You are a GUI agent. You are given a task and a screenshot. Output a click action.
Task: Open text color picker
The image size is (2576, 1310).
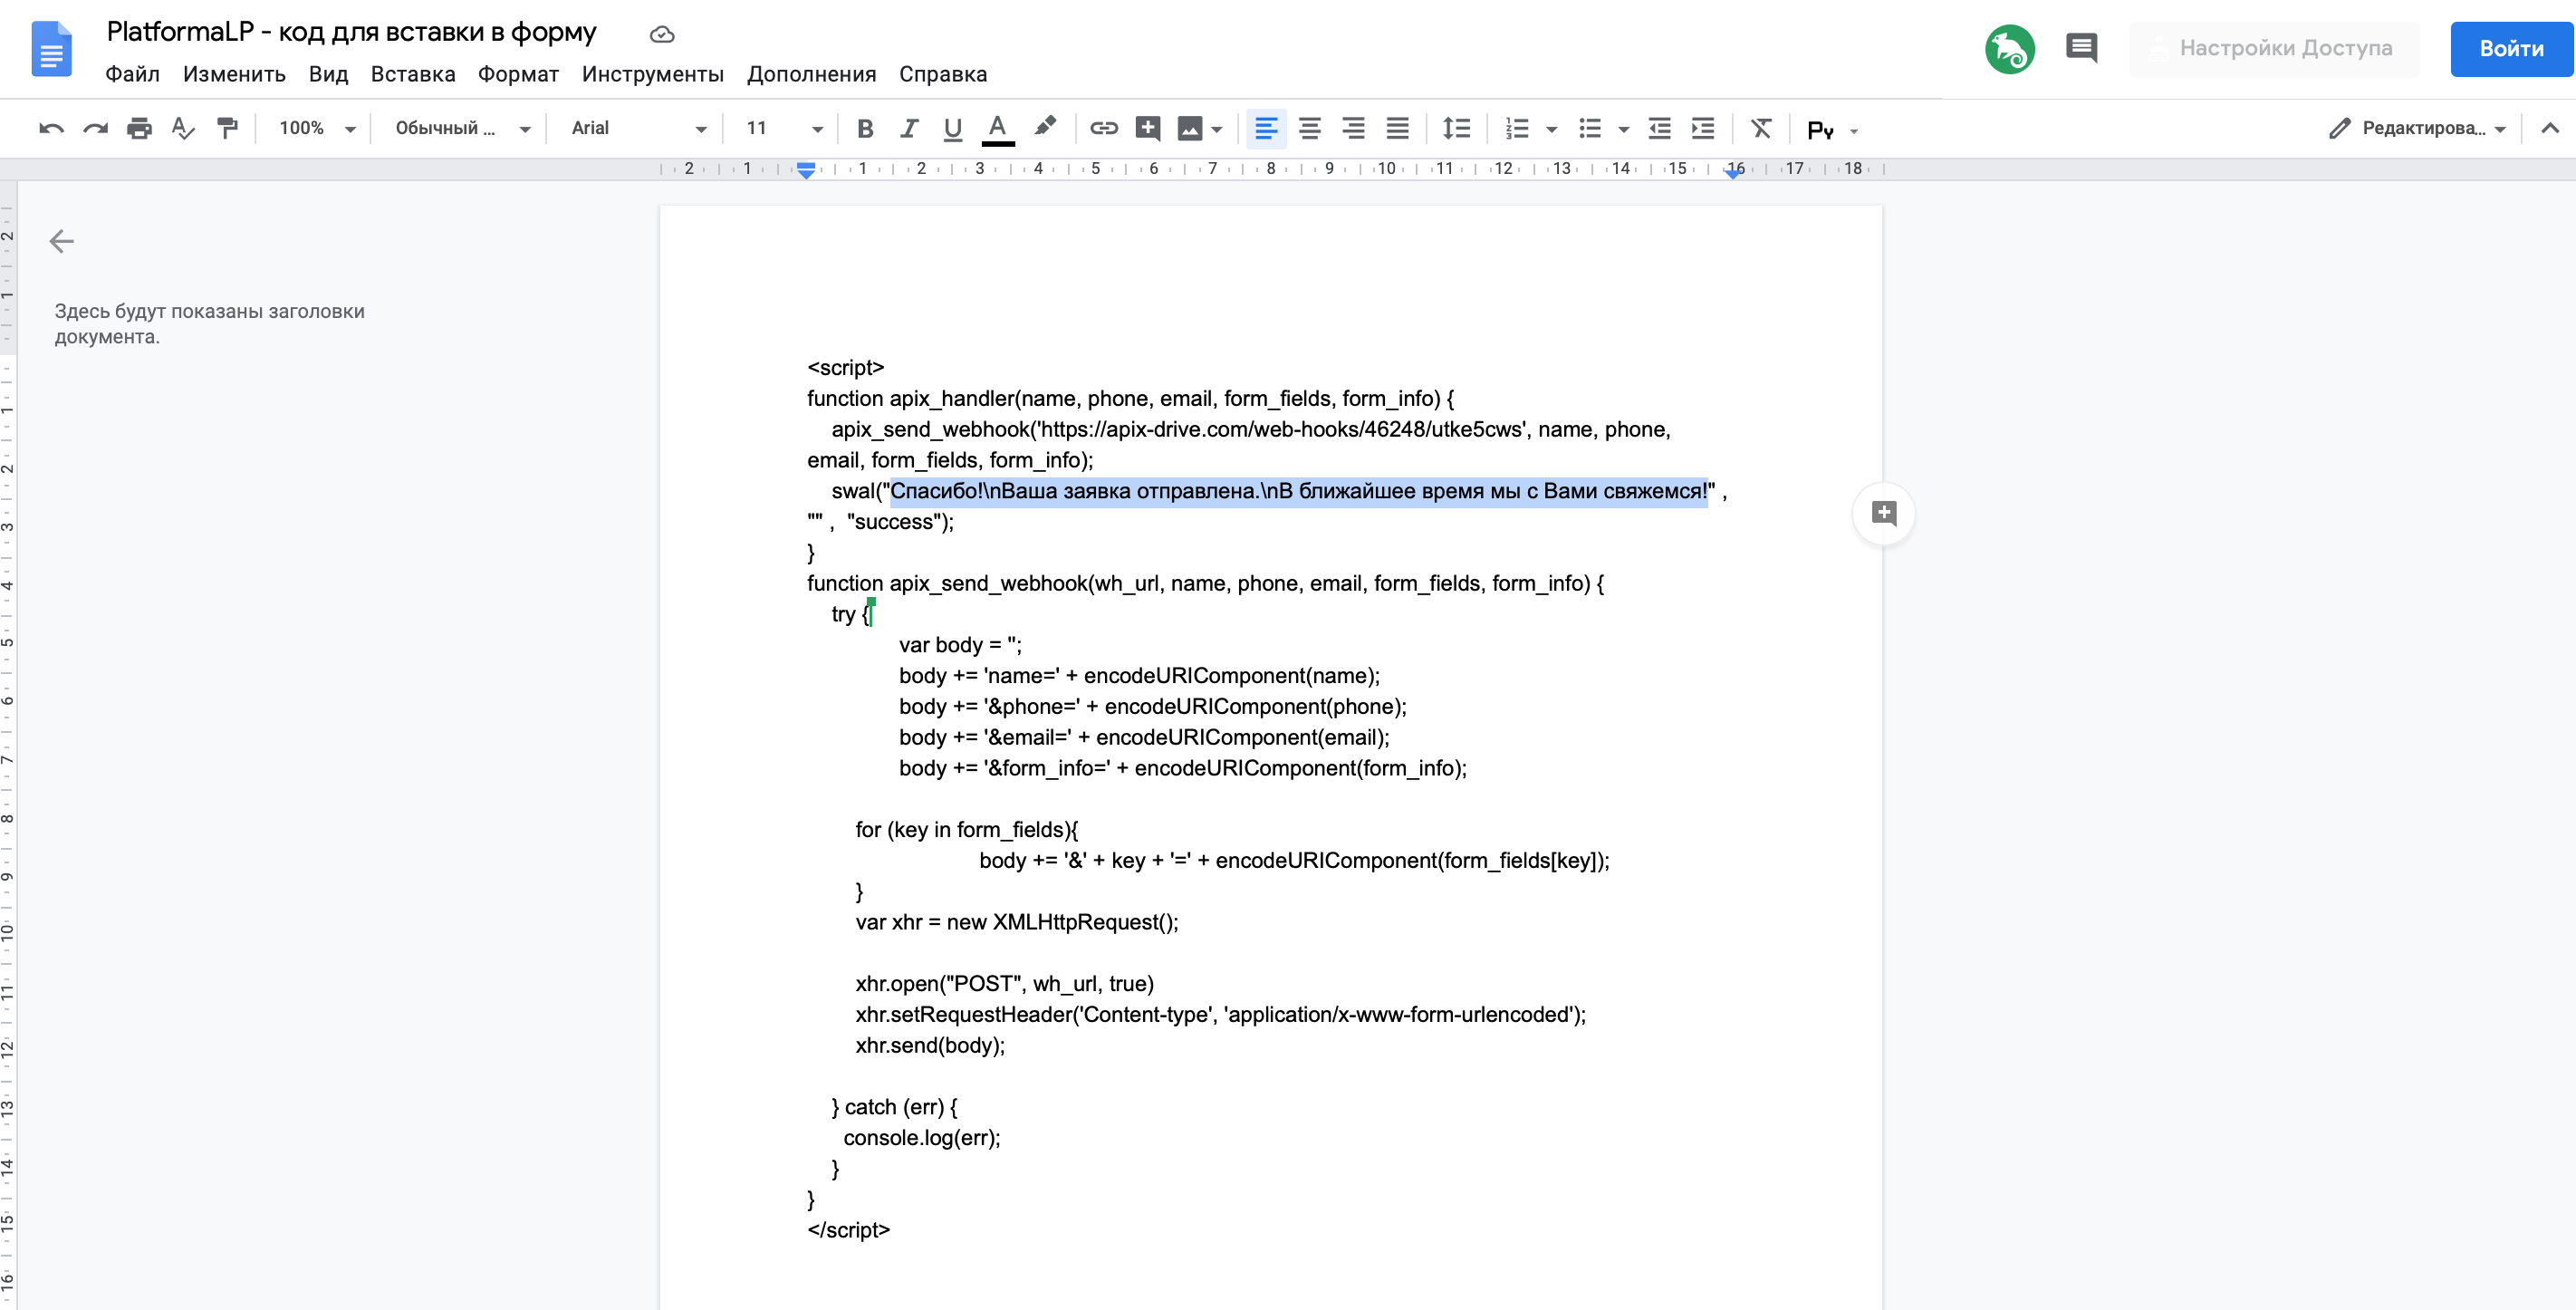pos(997,128)
